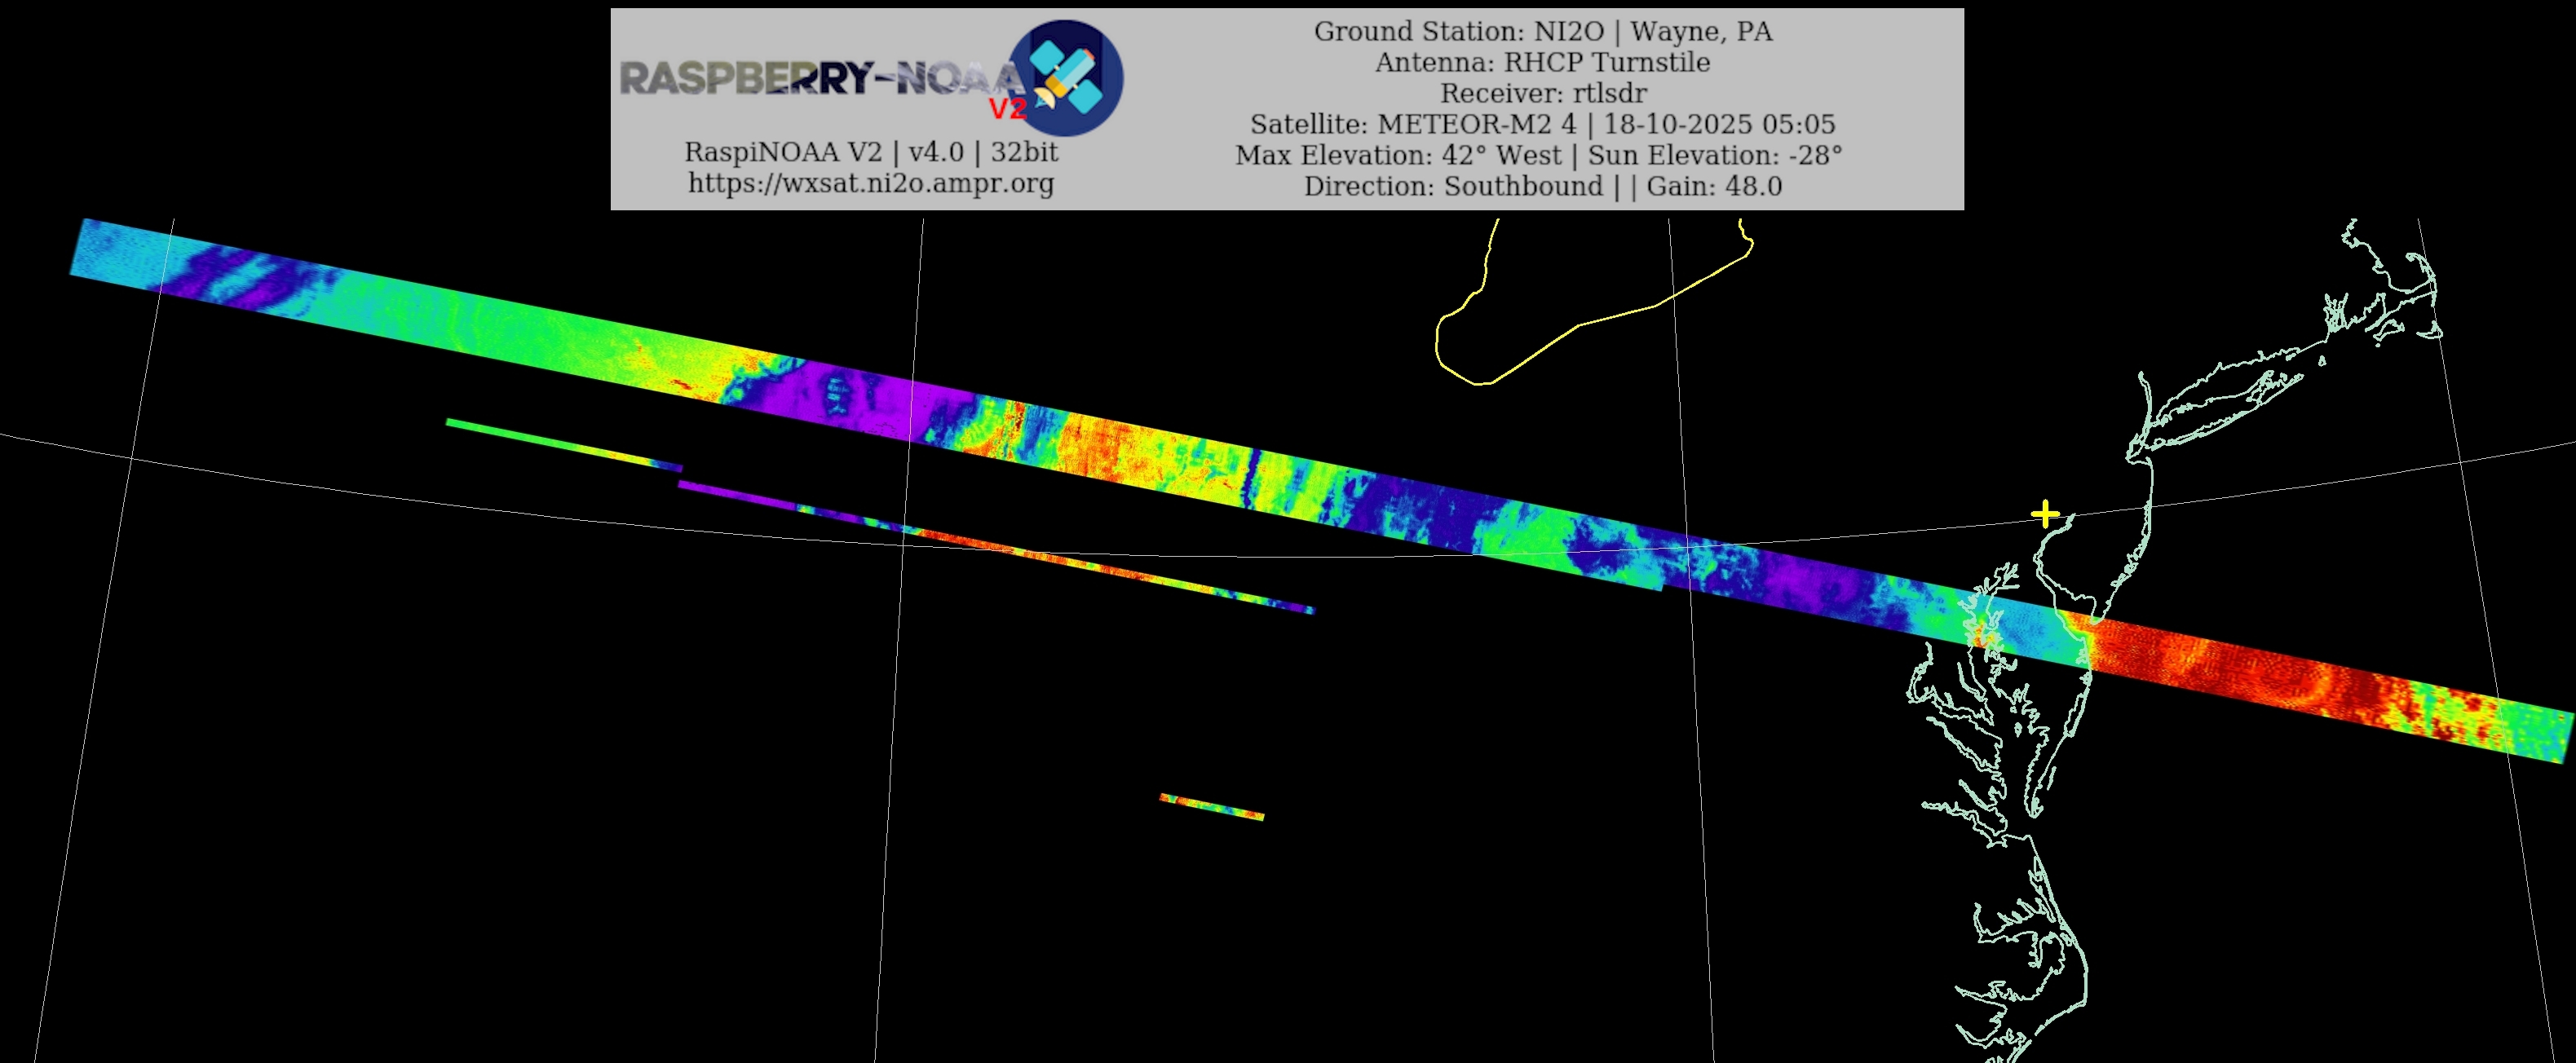Click the Satellite METEOR-M2 4 date line

click(1542, 124)
